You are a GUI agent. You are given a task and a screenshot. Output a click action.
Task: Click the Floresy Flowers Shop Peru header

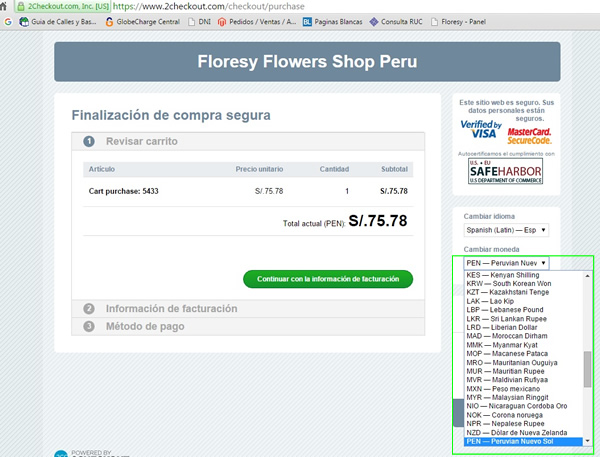[x=307, y=62]
